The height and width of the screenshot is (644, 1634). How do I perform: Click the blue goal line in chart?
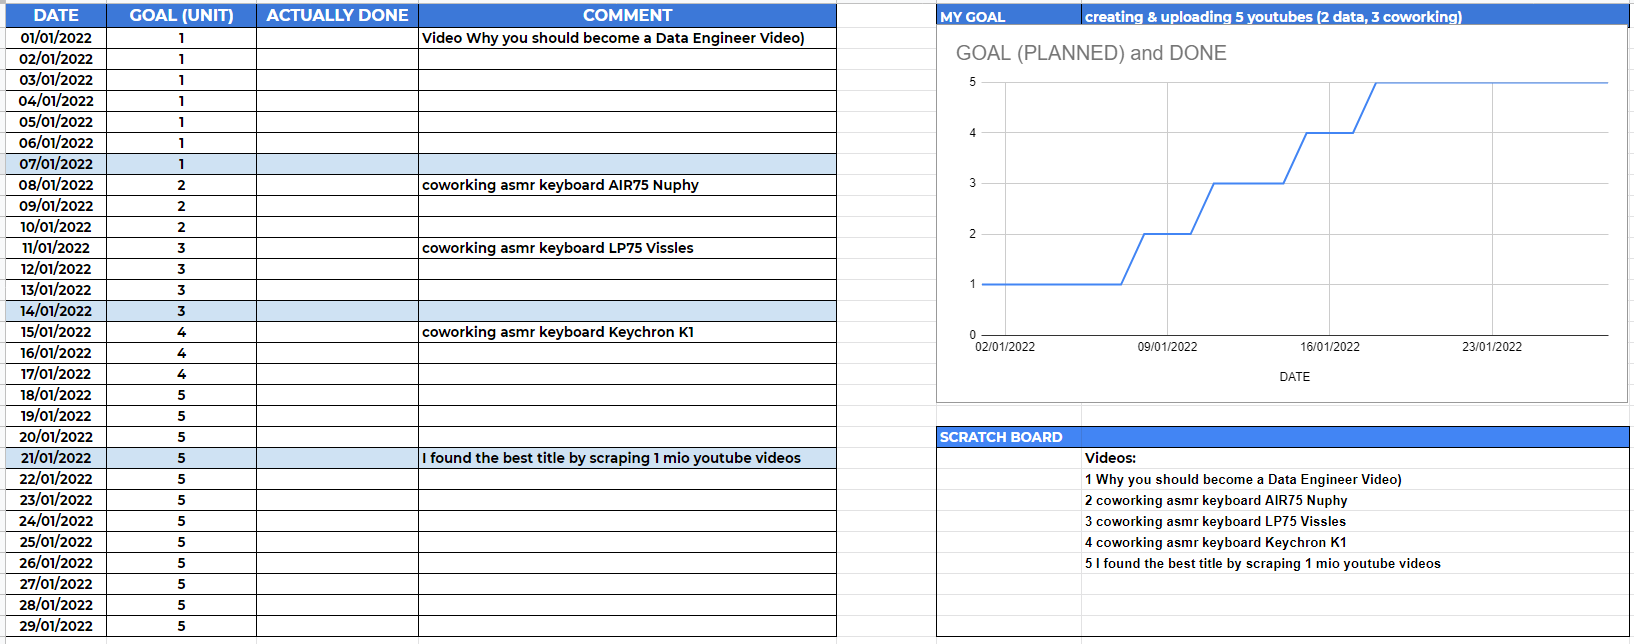1250,183
